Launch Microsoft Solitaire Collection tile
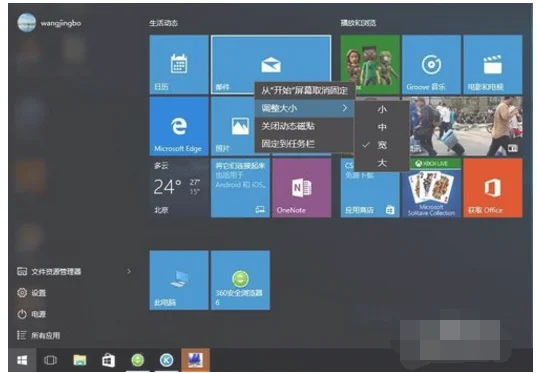Viewport: 537px width, 373px height. [x=431, y=187]
